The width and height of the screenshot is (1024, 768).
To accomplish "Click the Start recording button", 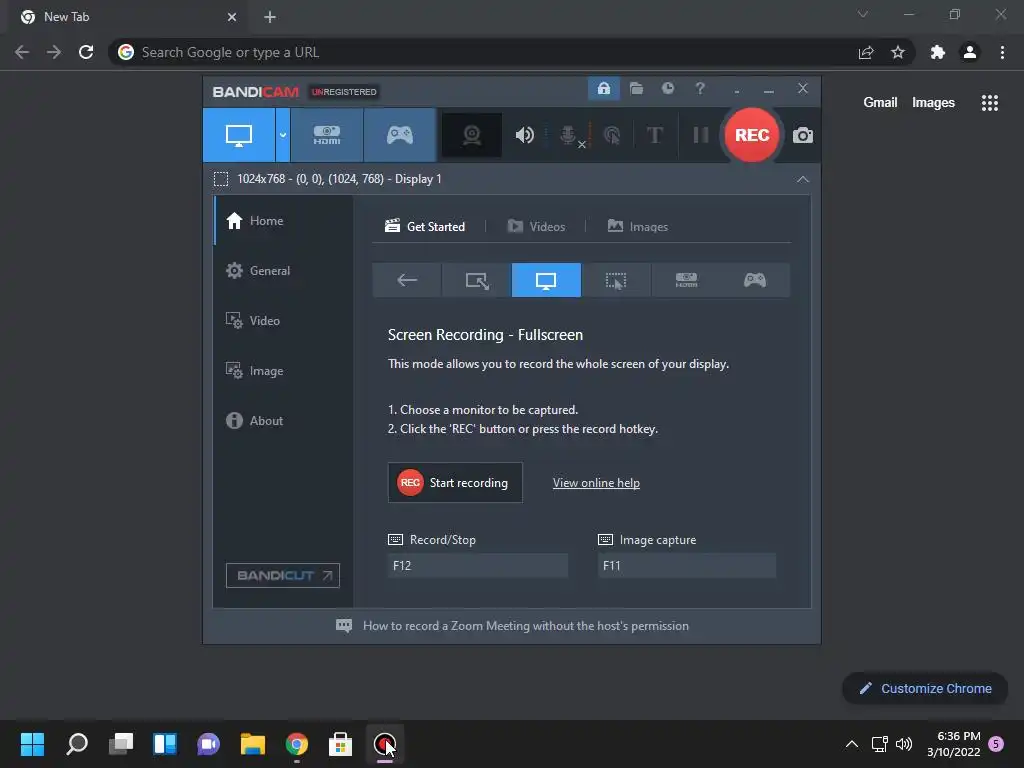I will (455, 483).
